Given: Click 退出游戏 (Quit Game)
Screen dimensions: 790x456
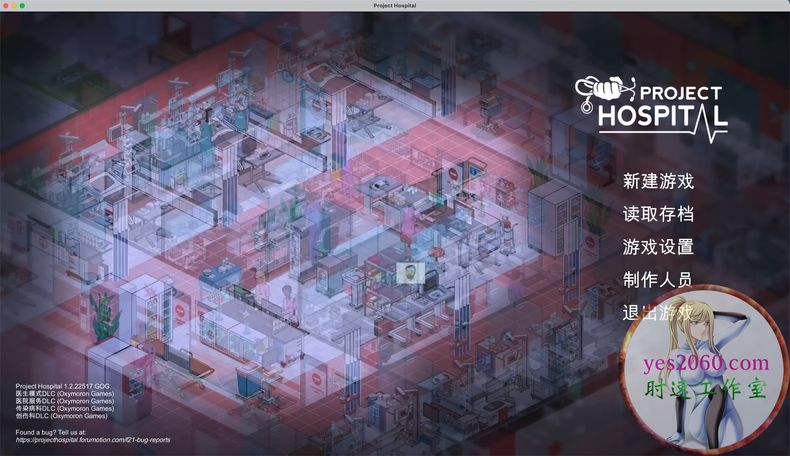Looking at the screenshot, I should (657, 312).
